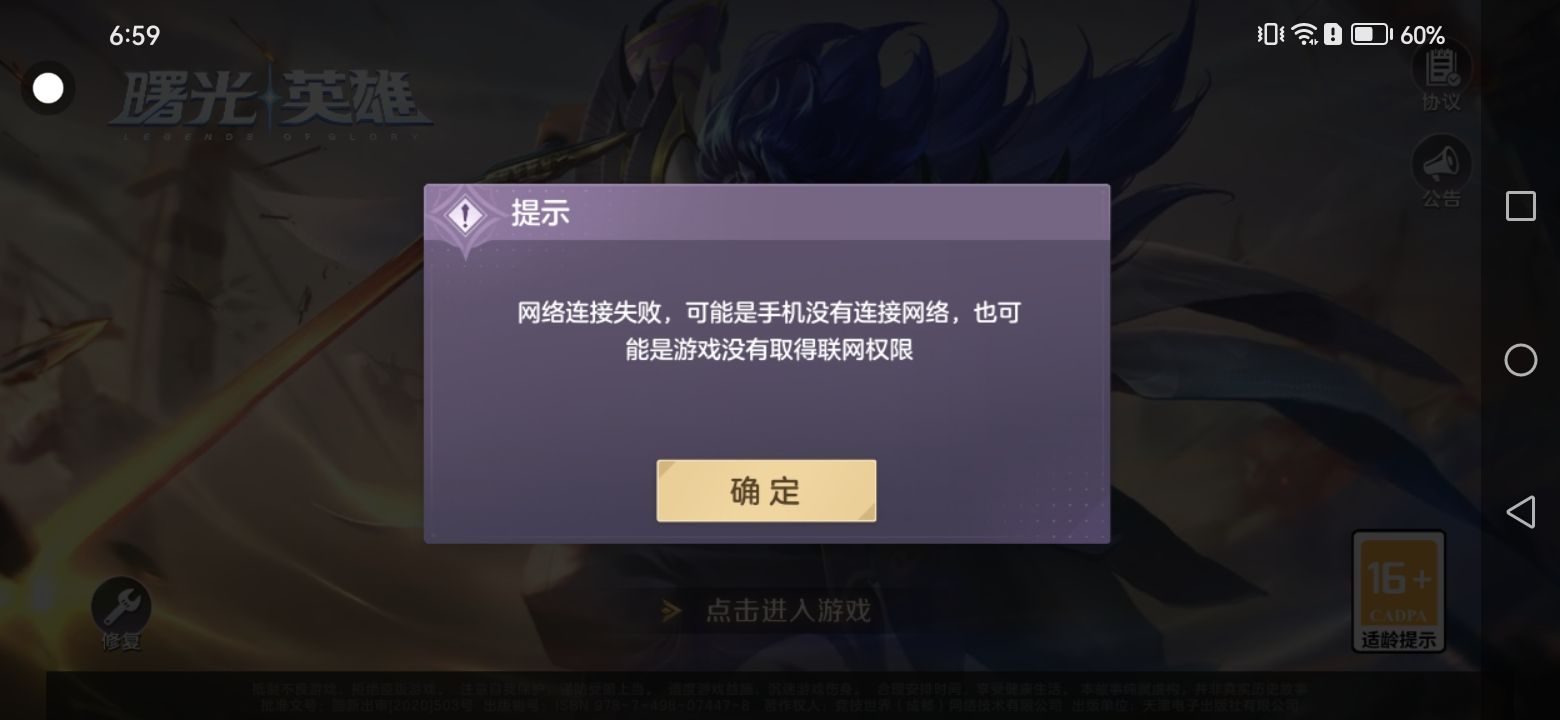Tap the vibrate mode status icon

point(1270,35)
